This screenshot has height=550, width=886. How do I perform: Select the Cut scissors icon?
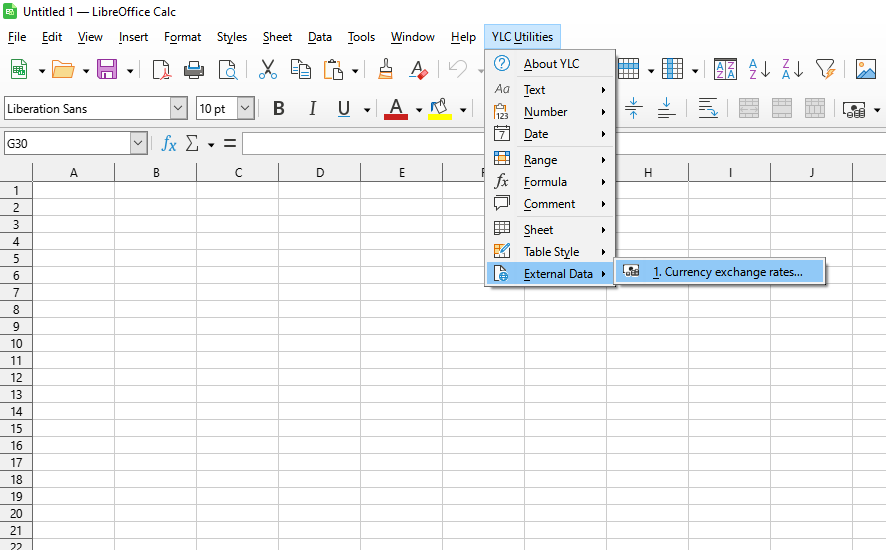[267, 69]
